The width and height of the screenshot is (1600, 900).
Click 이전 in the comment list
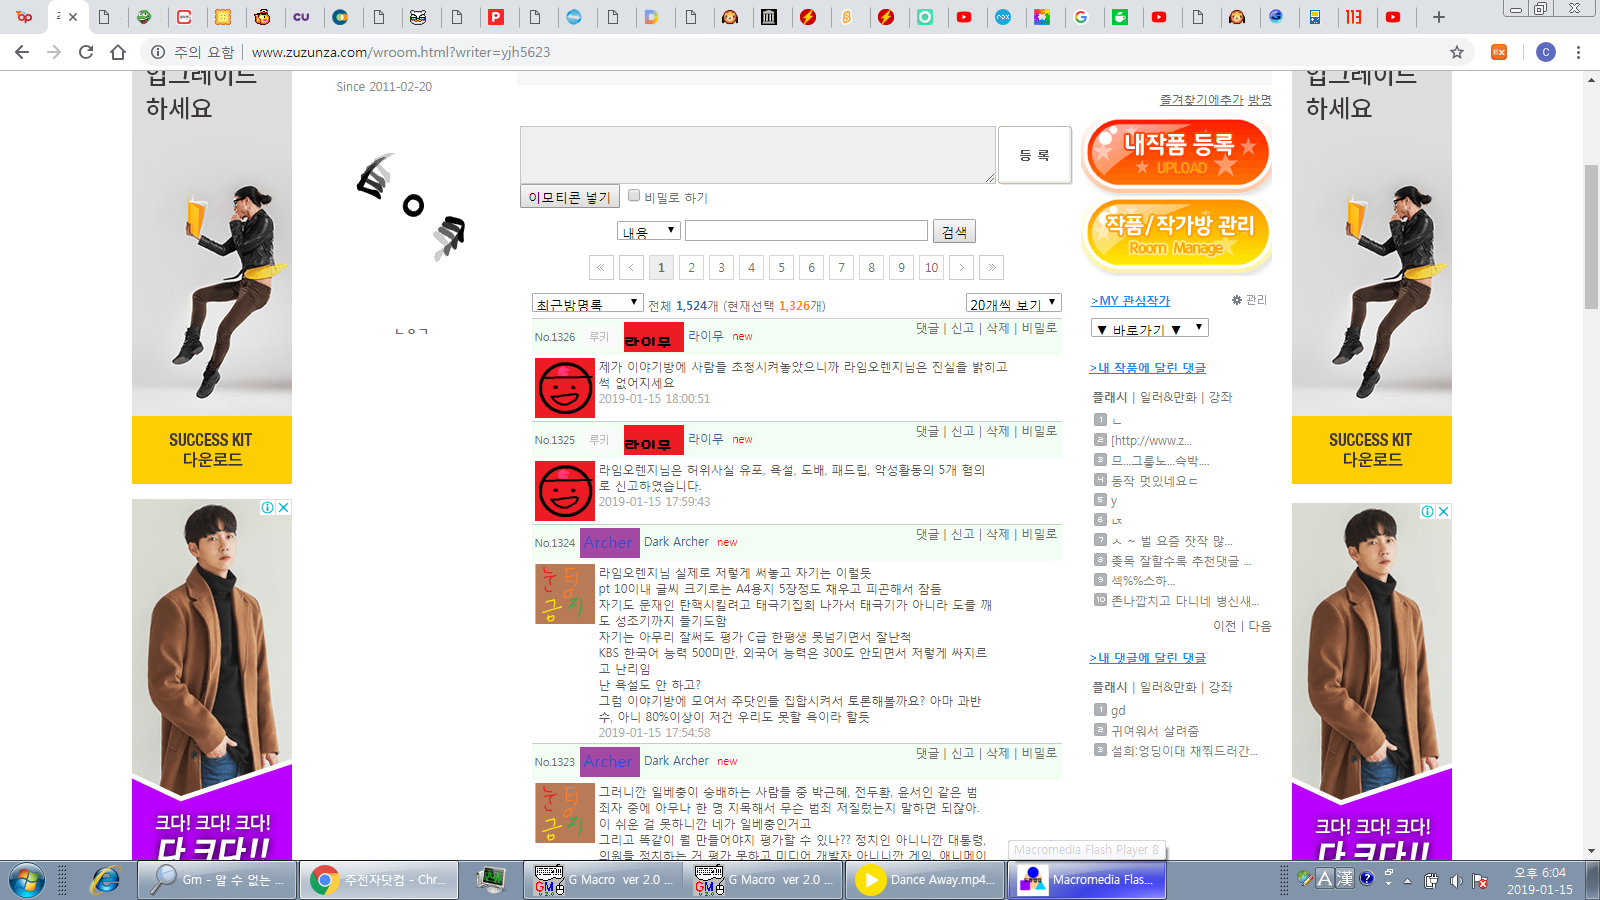[x=1224, y=626]
